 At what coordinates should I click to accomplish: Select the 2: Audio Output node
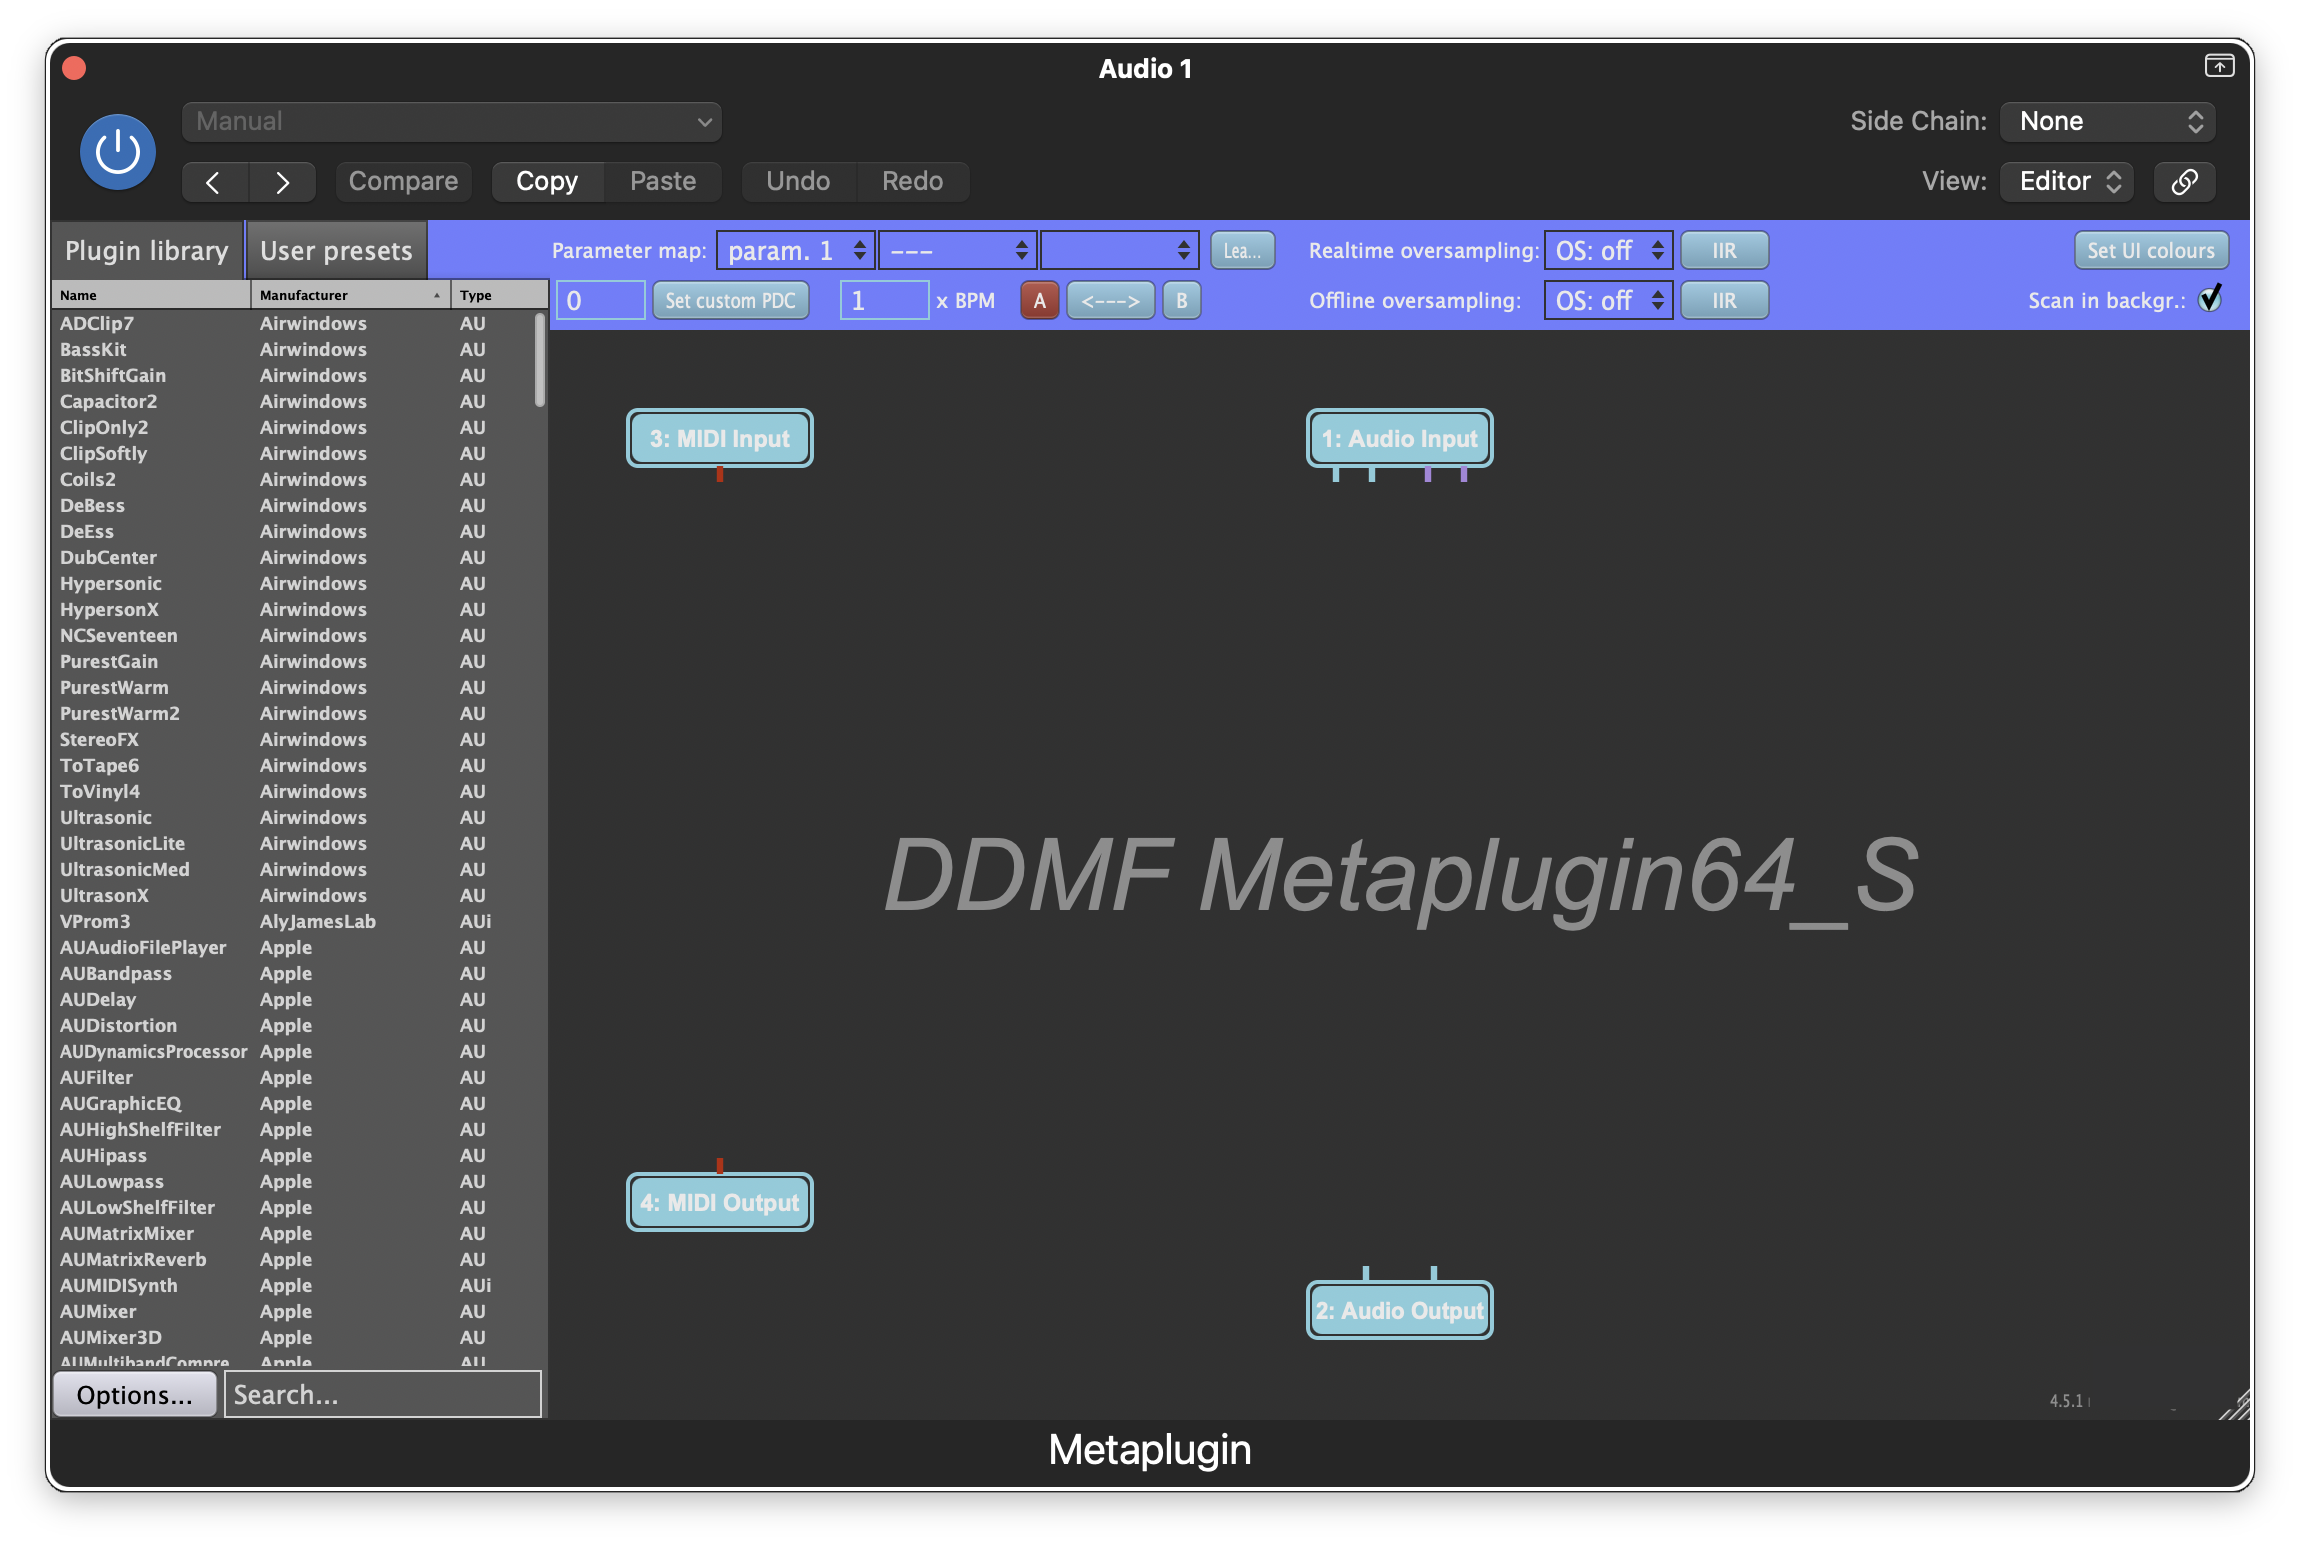1400,1310
